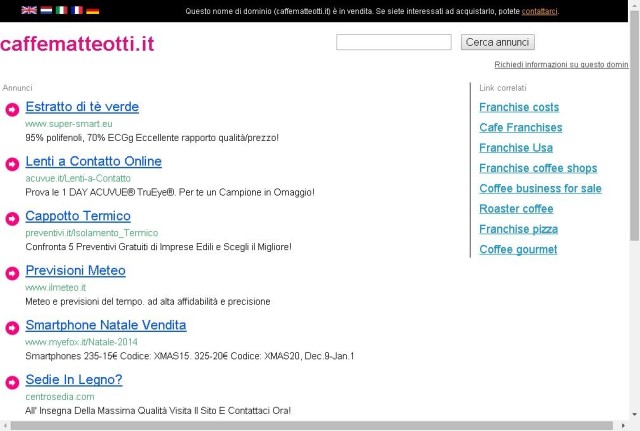Click pink arrow beside Estratto di tè verde
Screen dimensions: 640x431
click(12, 109)
